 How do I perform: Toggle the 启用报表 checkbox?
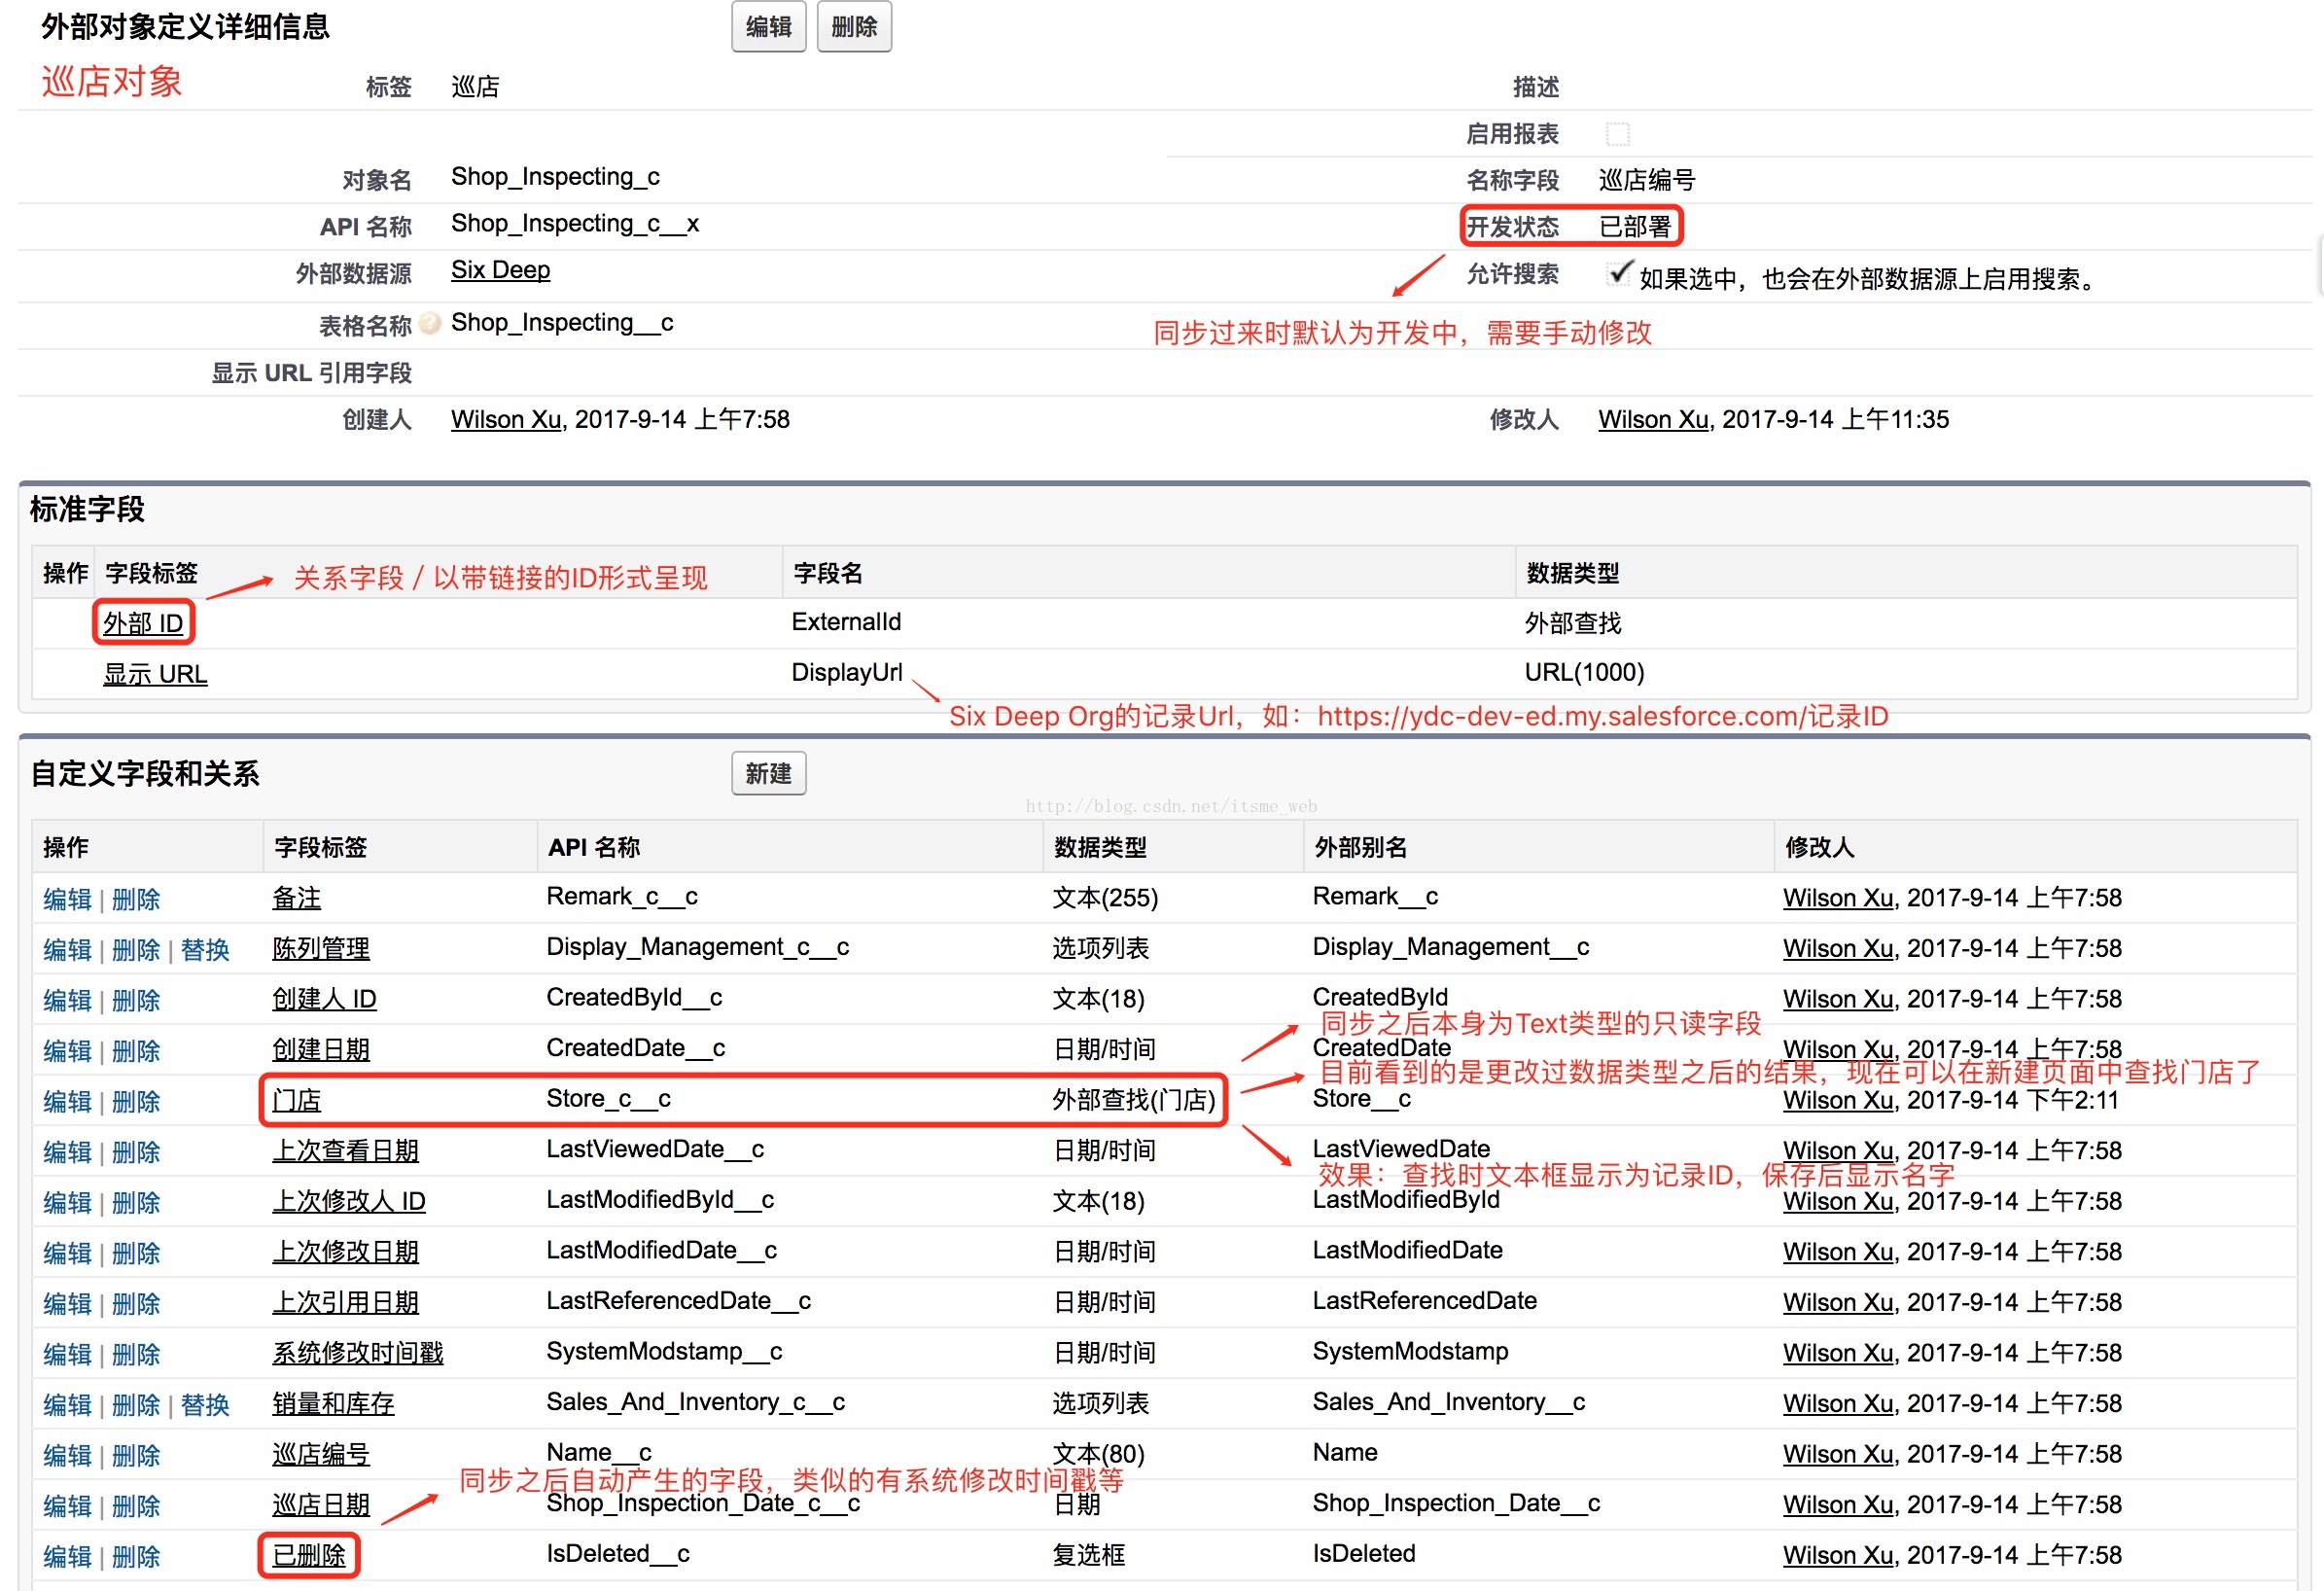pos(1617,134)
